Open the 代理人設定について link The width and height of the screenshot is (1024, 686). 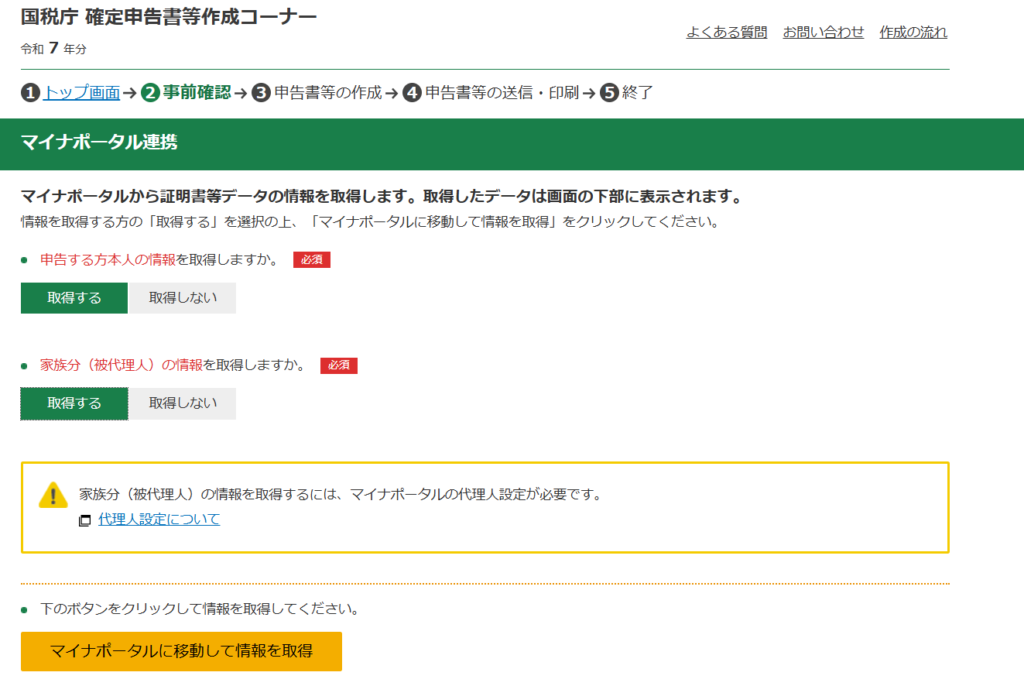click(x=159, y=519)
